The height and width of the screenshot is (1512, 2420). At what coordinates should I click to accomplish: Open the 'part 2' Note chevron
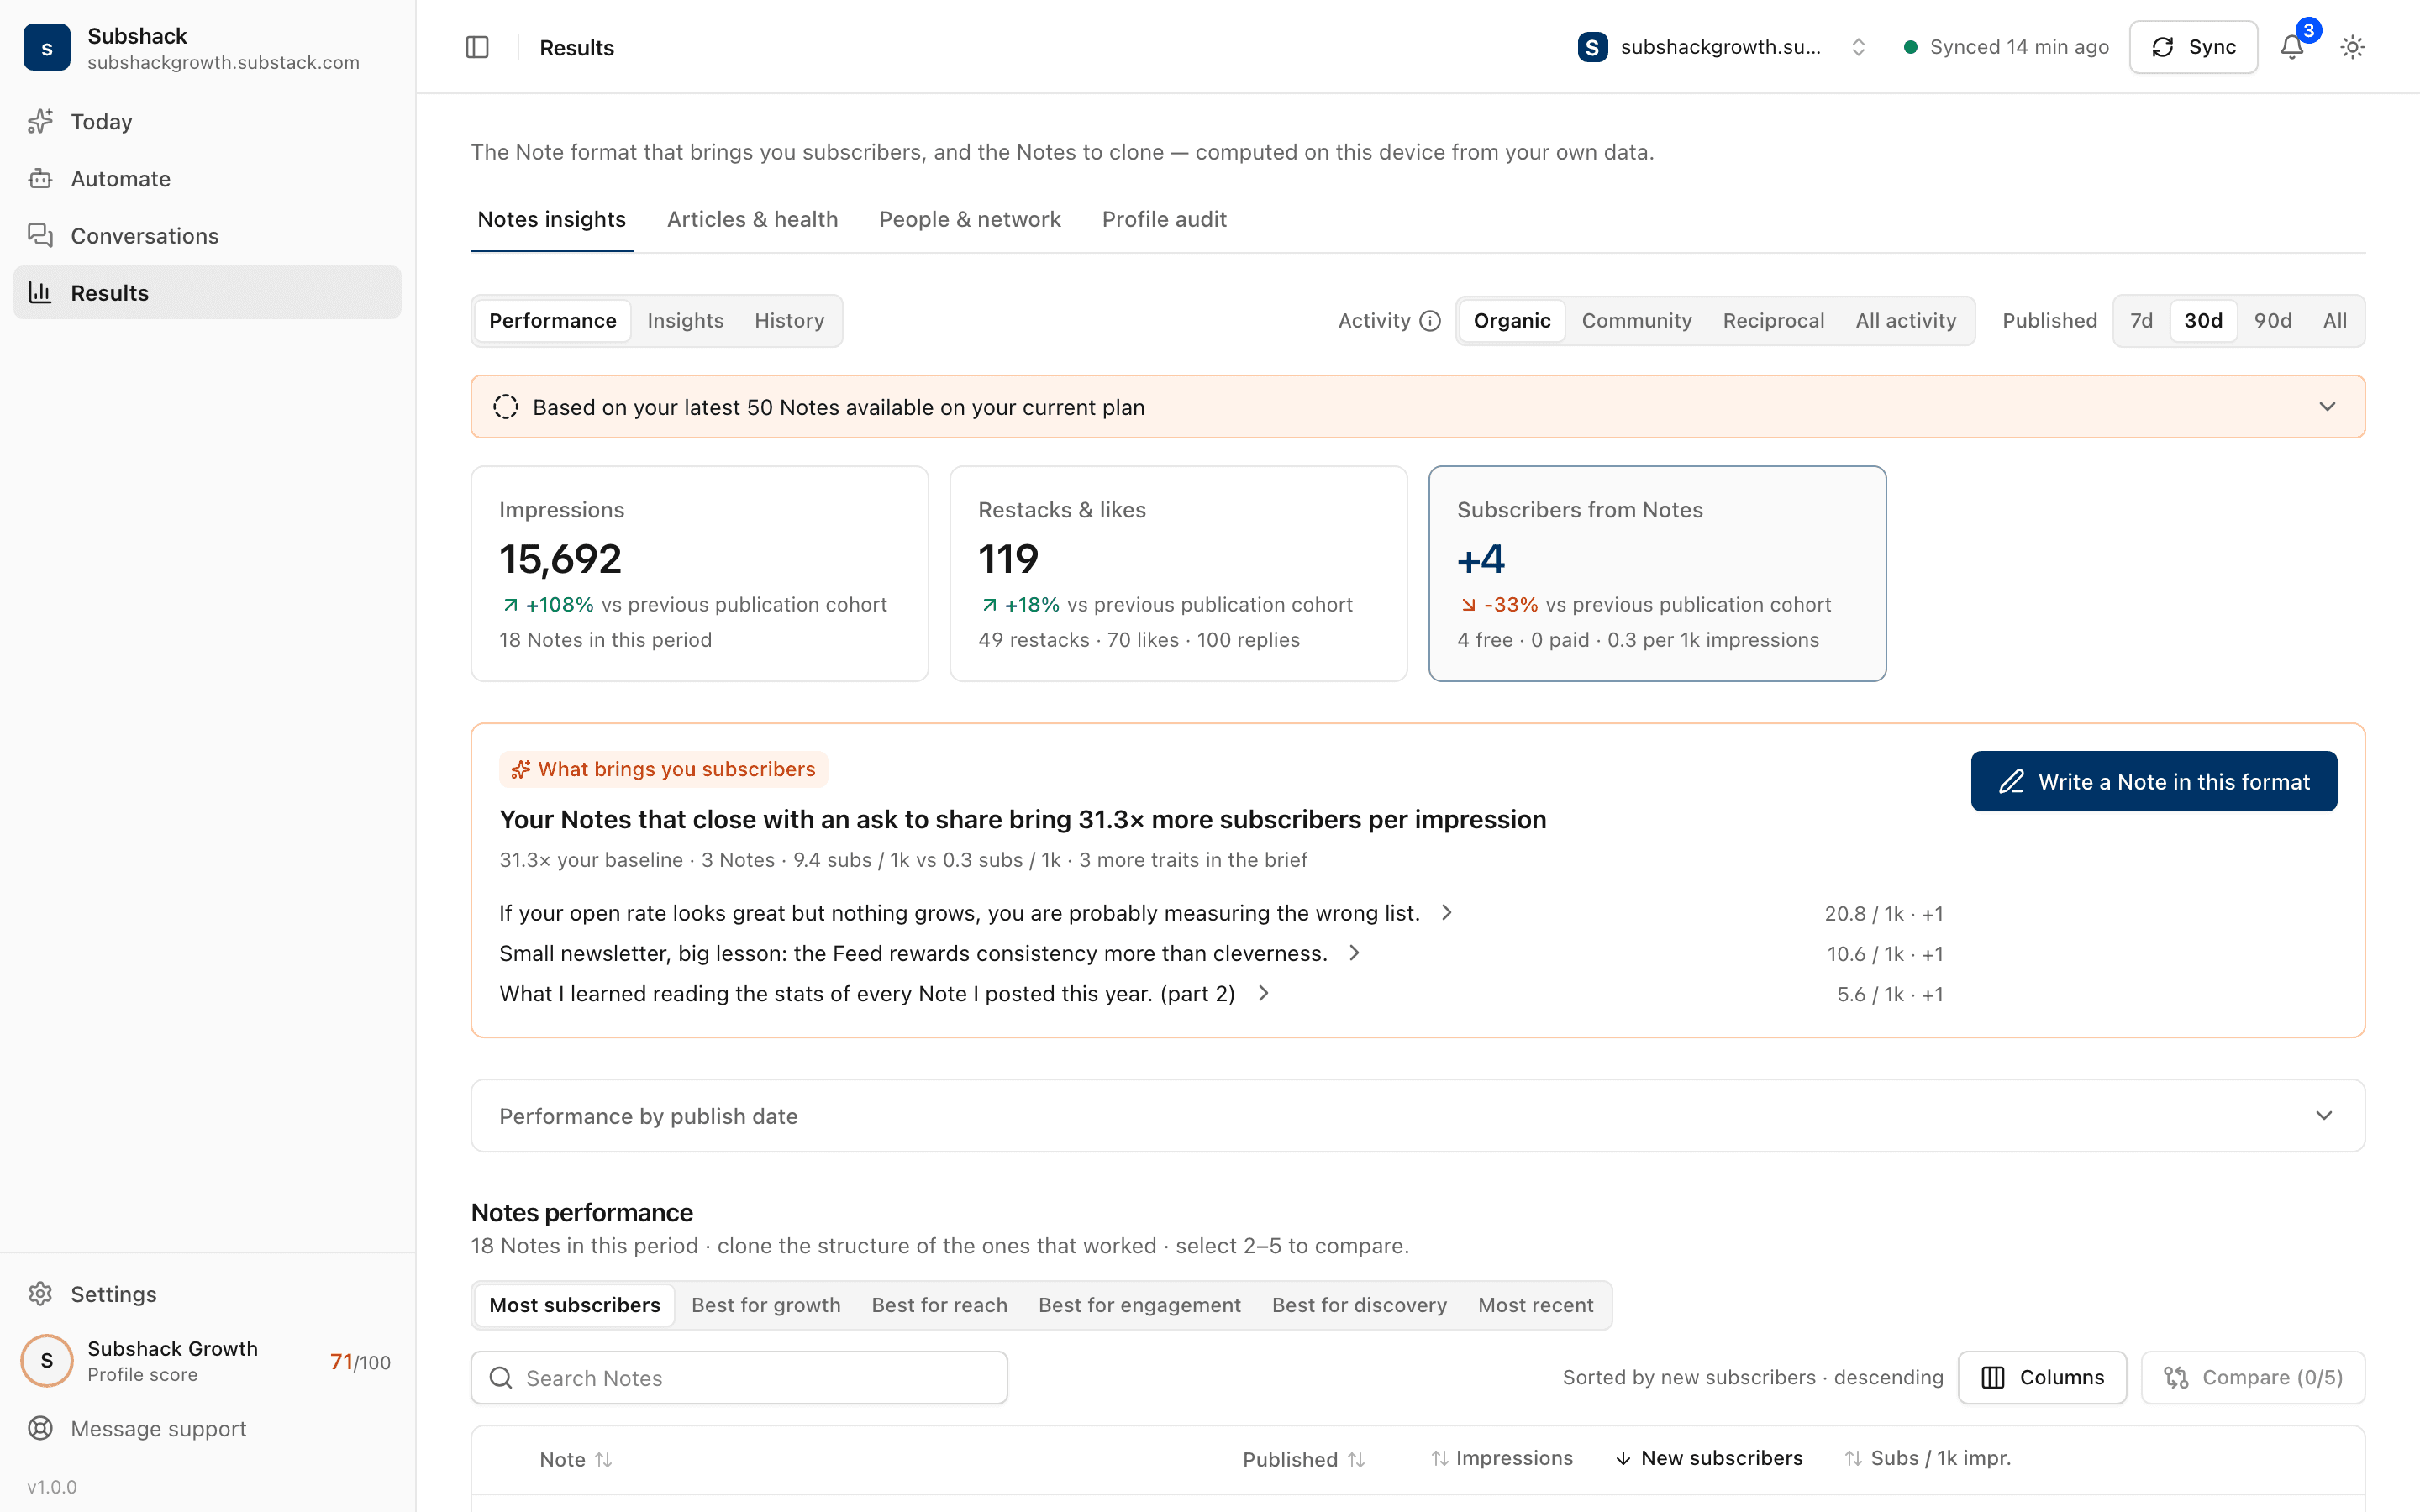point(1262,993)
